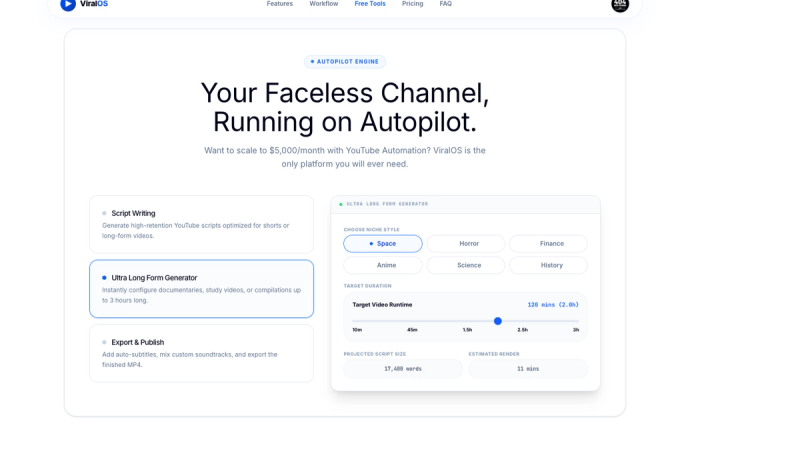This screenshot has height=461, width=800.
Task: Navigate to Pricing
Action: (x=412, y=4)
